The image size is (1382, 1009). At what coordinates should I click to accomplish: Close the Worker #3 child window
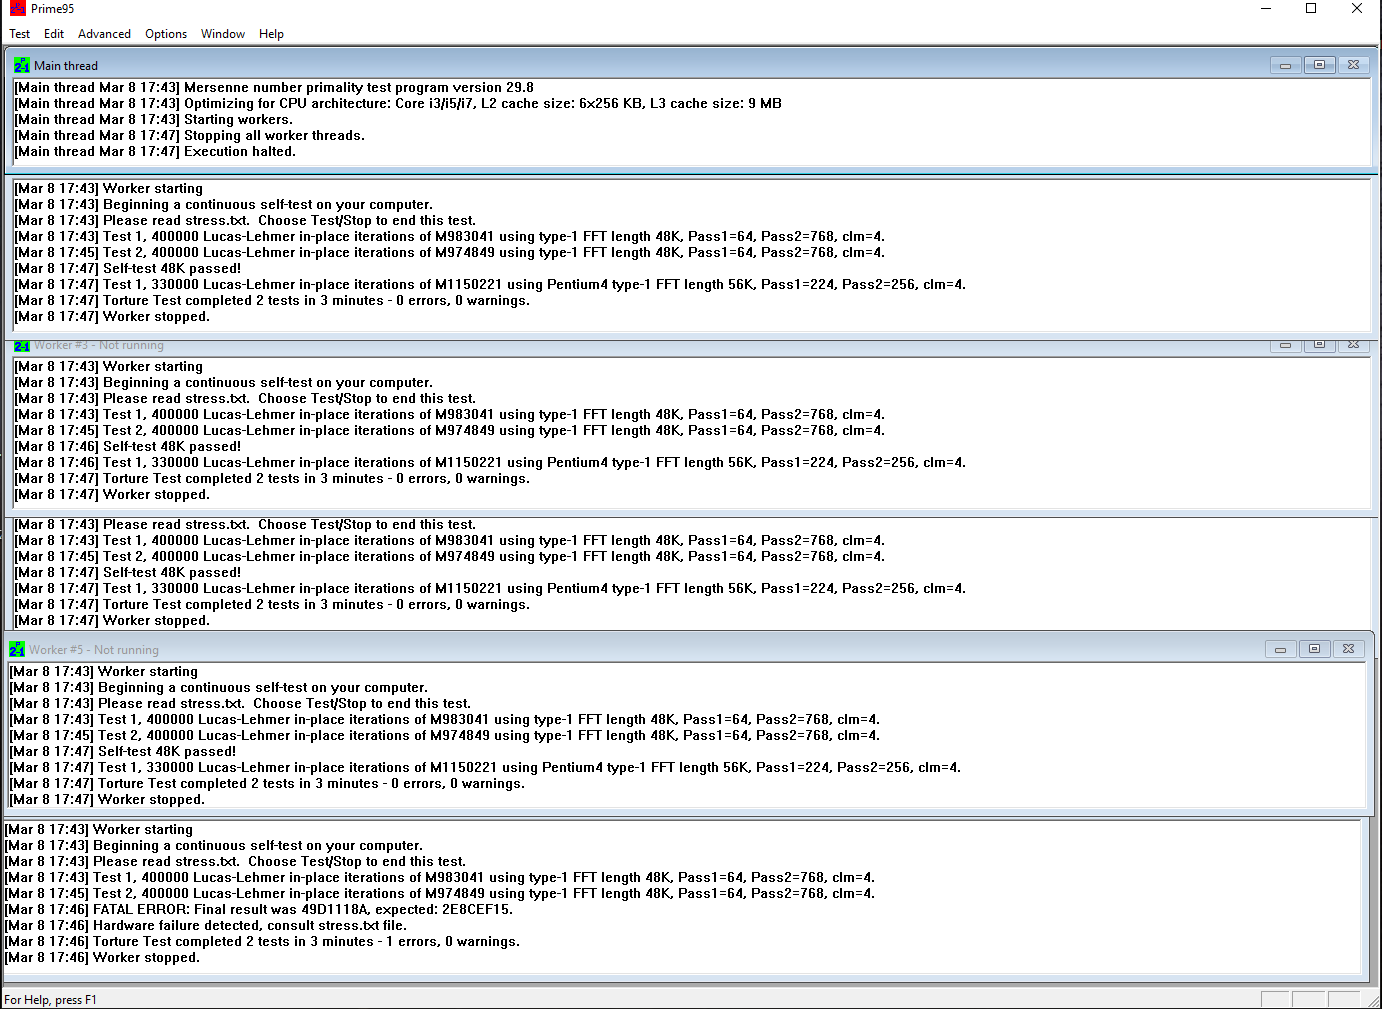[1353, 345]
